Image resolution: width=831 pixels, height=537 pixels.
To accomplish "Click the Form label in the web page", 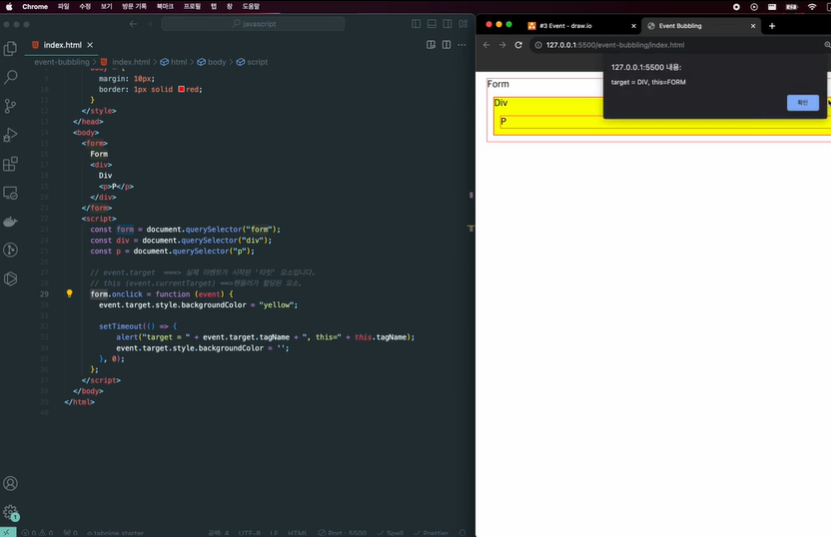I will tap(498, 84).
